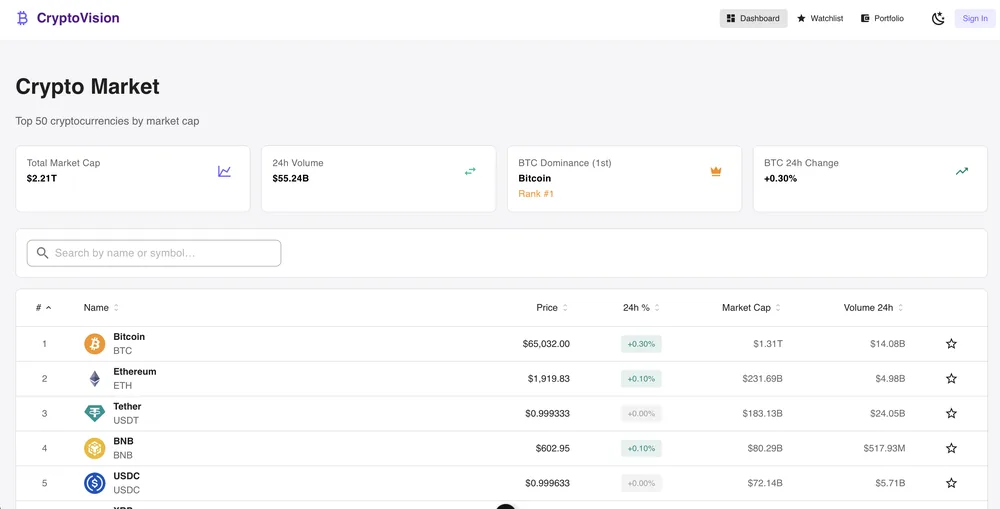The image size is (1000, 509).
Task: Sort by the Name column
Action: coord(101,307)
